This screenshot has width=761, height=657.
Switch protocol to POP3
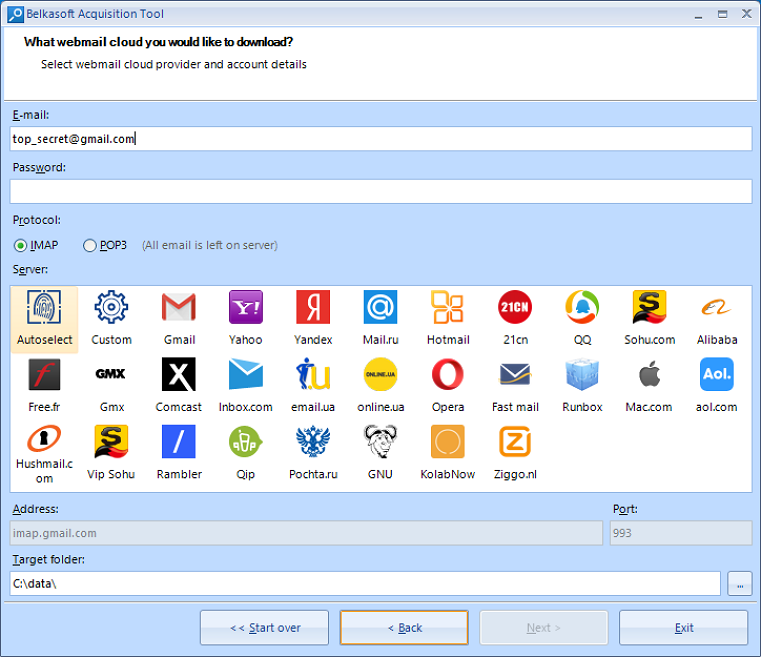(x=90, y=246)
